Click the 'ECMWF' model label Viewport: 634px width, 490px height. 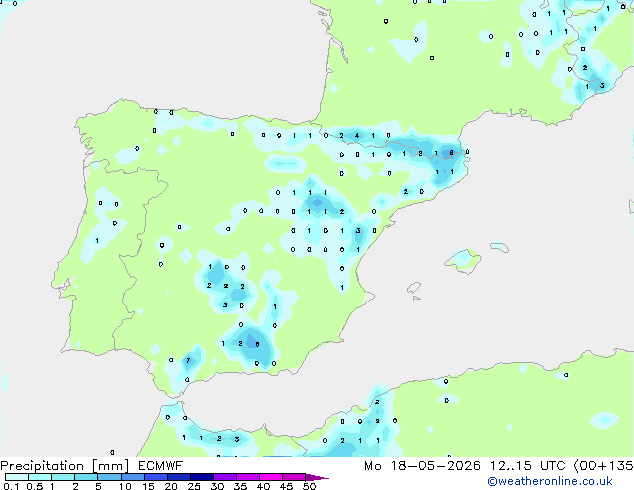(x=161, y=466)
